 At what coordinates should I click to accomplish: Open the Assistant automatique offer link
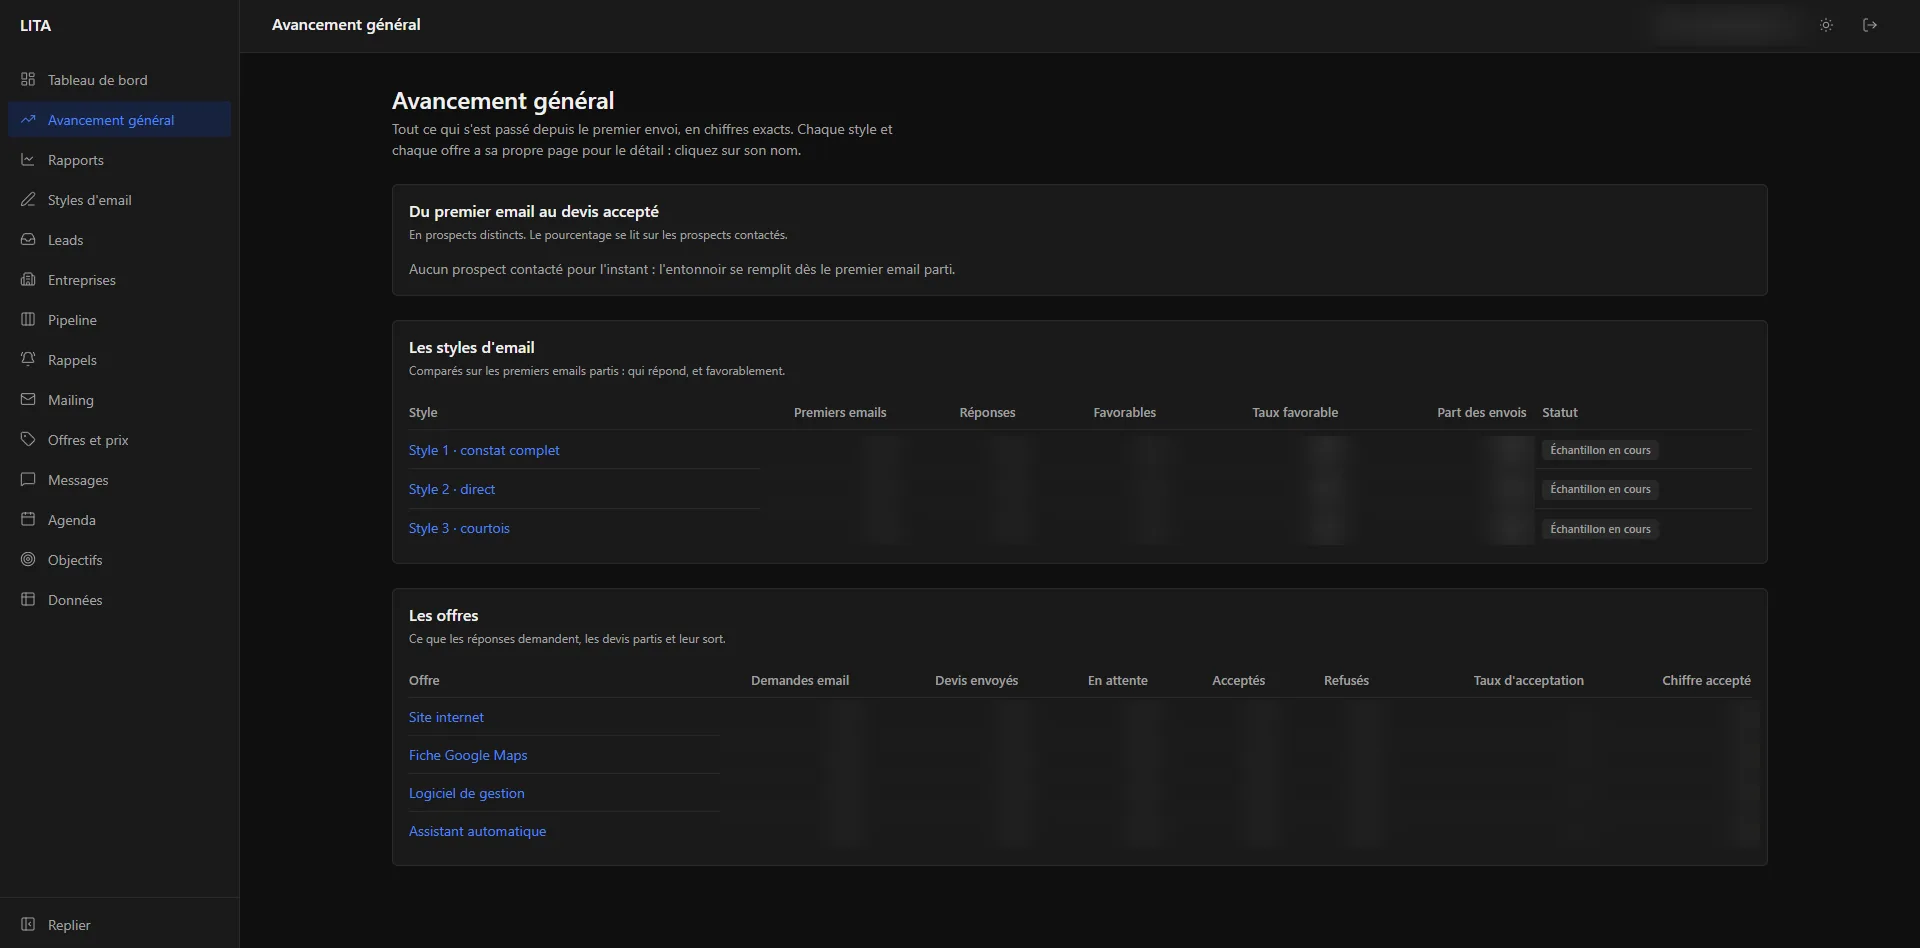(477, 831)
